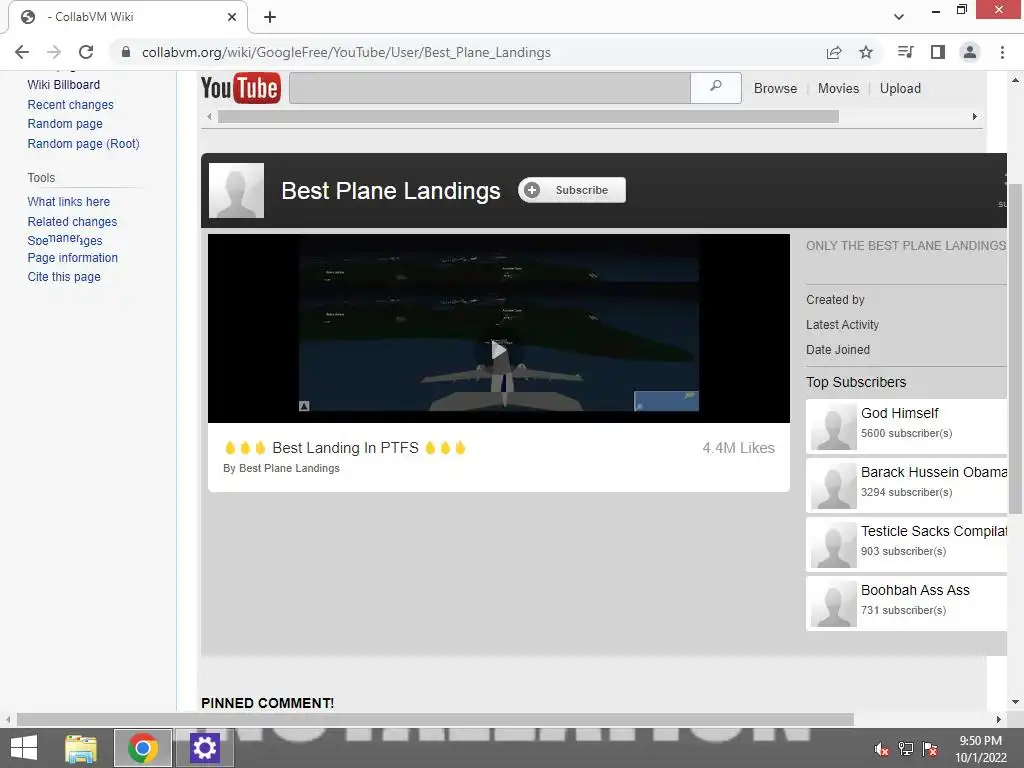Screen dimensions: 1024x768
Task: Click the browser forward arrow
Action: pyautogui.click(x=54, y=52)
